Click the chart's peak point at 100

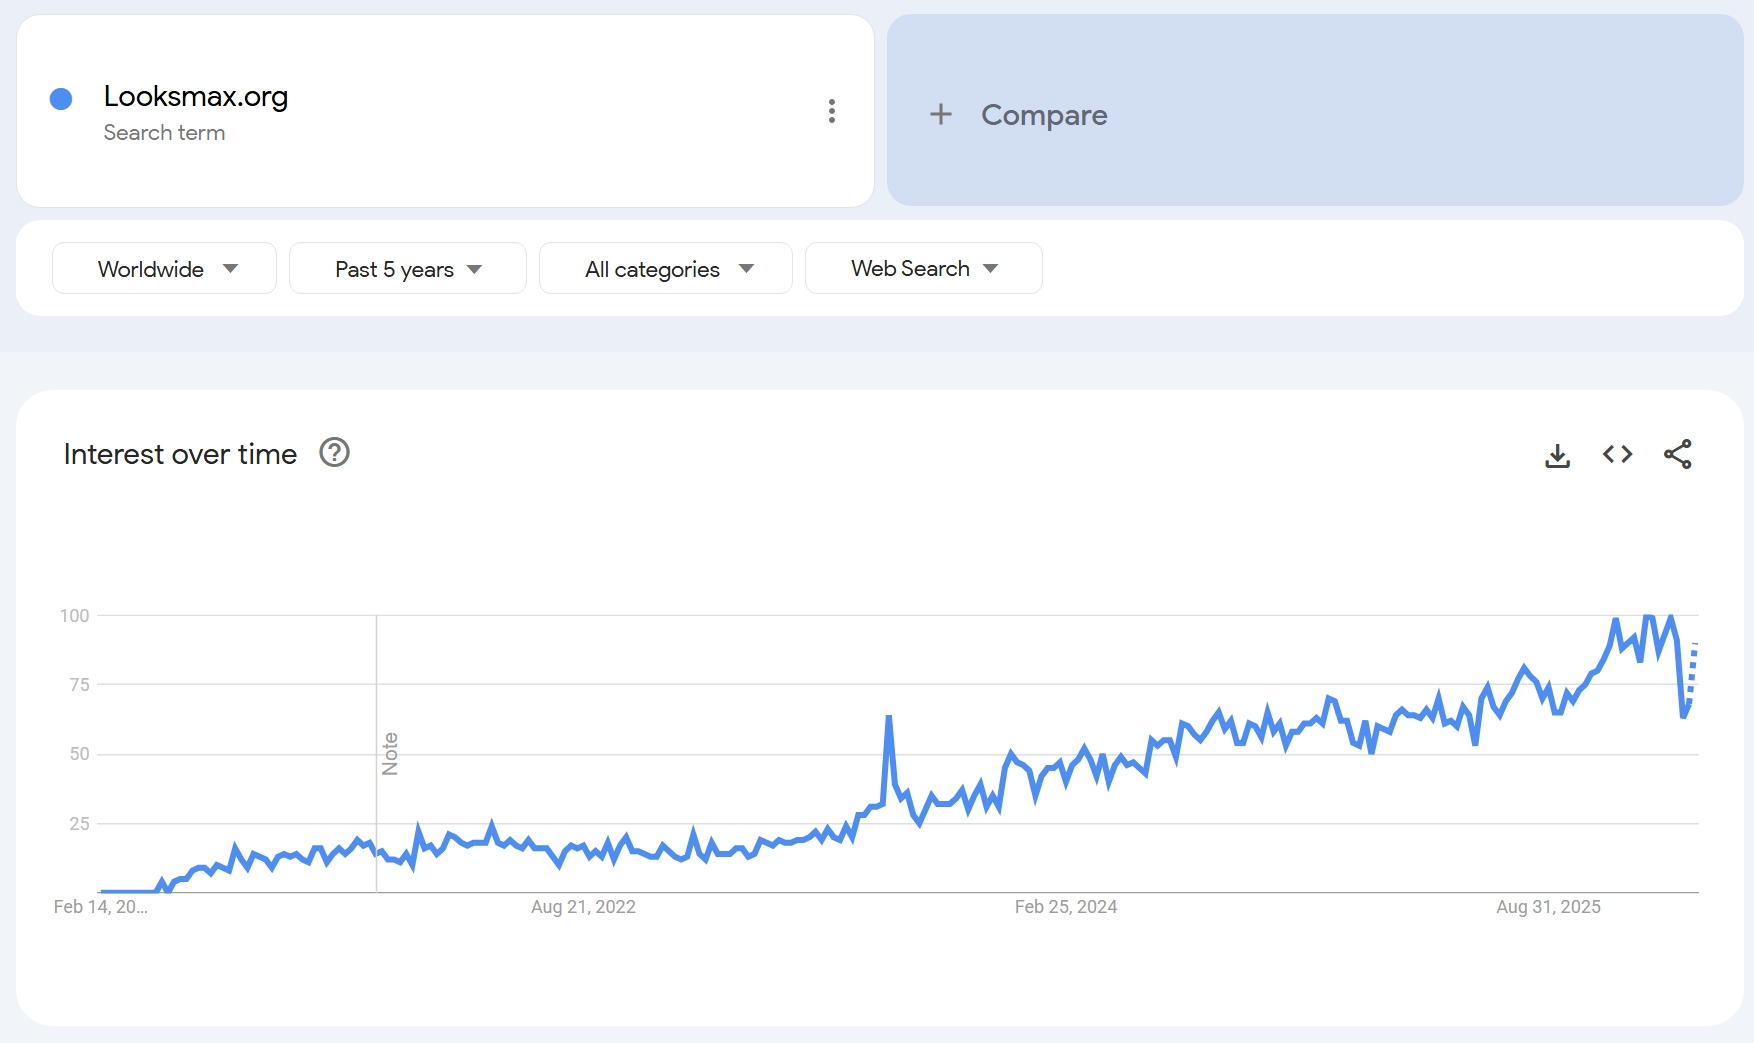tap(1650, 616)
